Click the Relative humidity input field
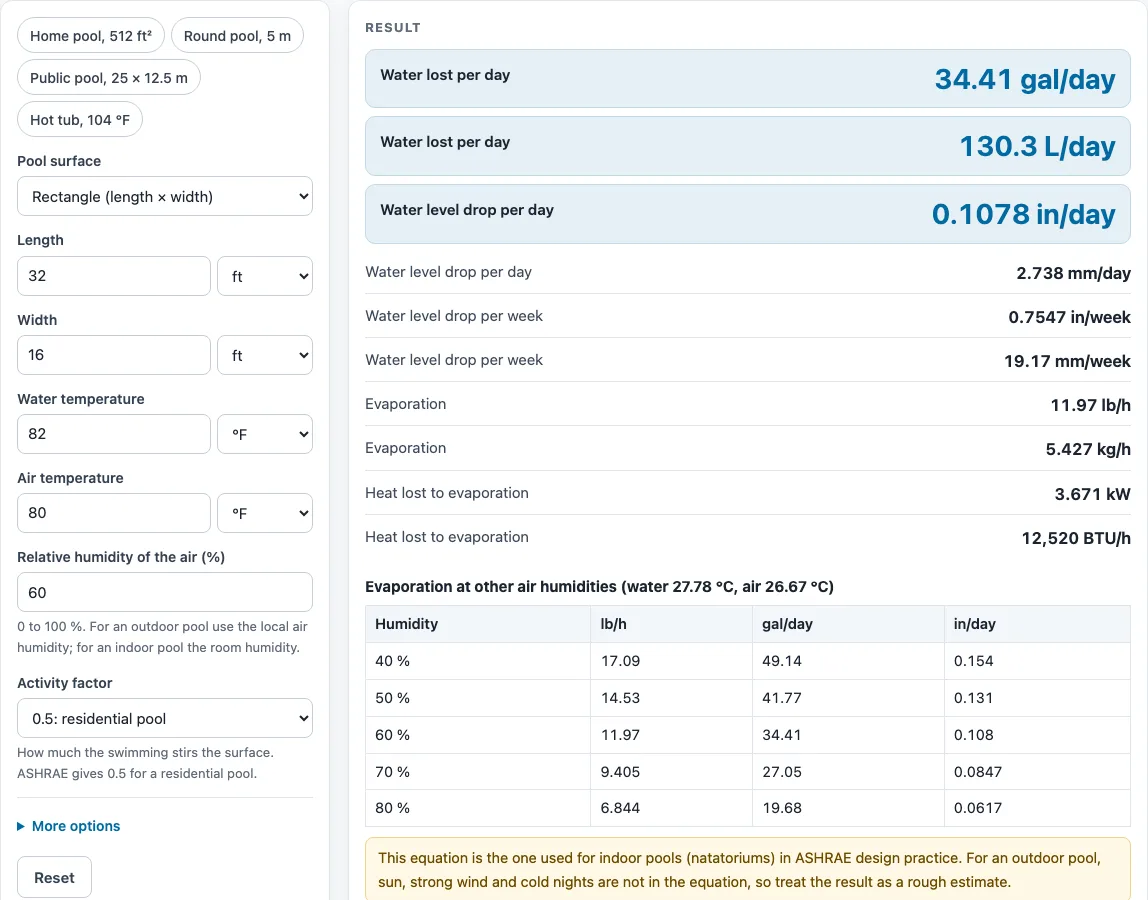The image size is (1148, 900). click(165, 592)
